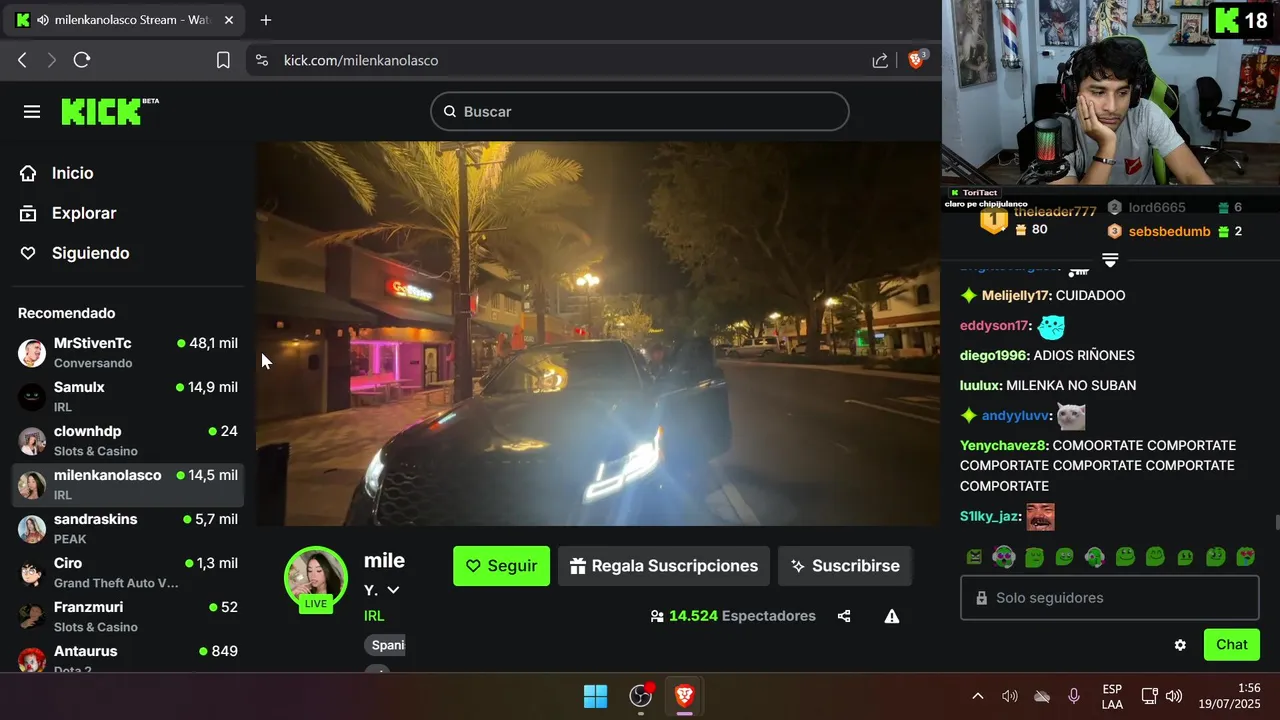Reload the page
Viewport: 1280px width, 720px height.
(x=82, y=60)
